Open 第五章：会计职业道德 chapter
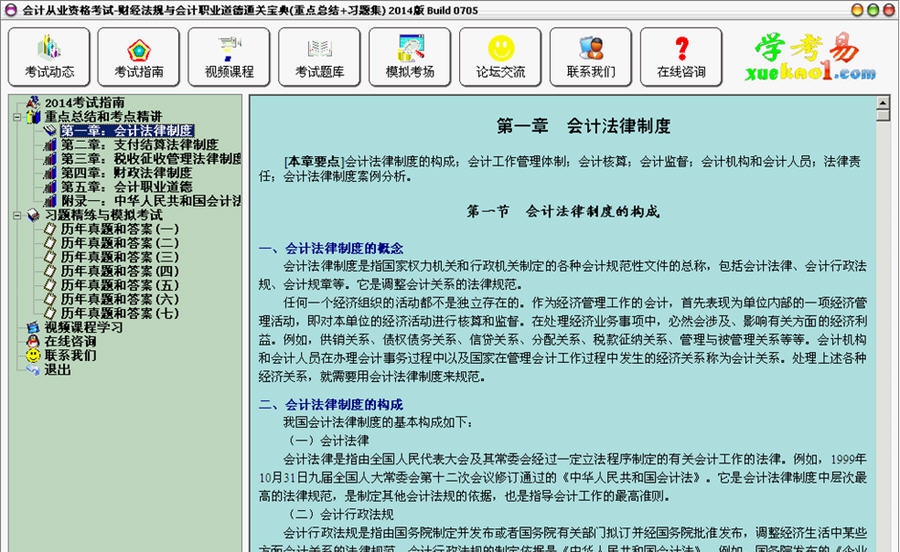900x552 pixels. point(126,186)
